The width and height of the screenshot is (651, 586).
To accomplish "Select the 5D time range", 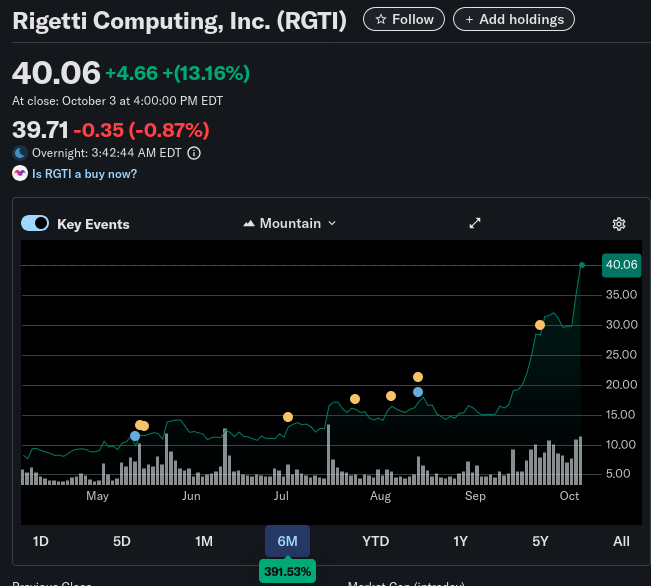I will (122, 541).
